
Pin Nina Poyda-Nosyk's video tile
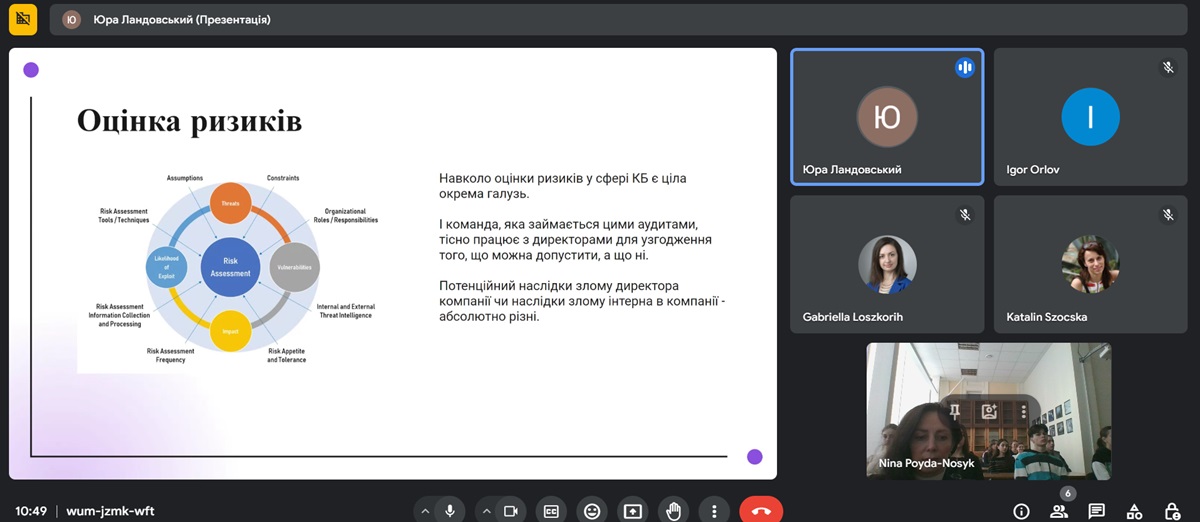click(955, 411)
